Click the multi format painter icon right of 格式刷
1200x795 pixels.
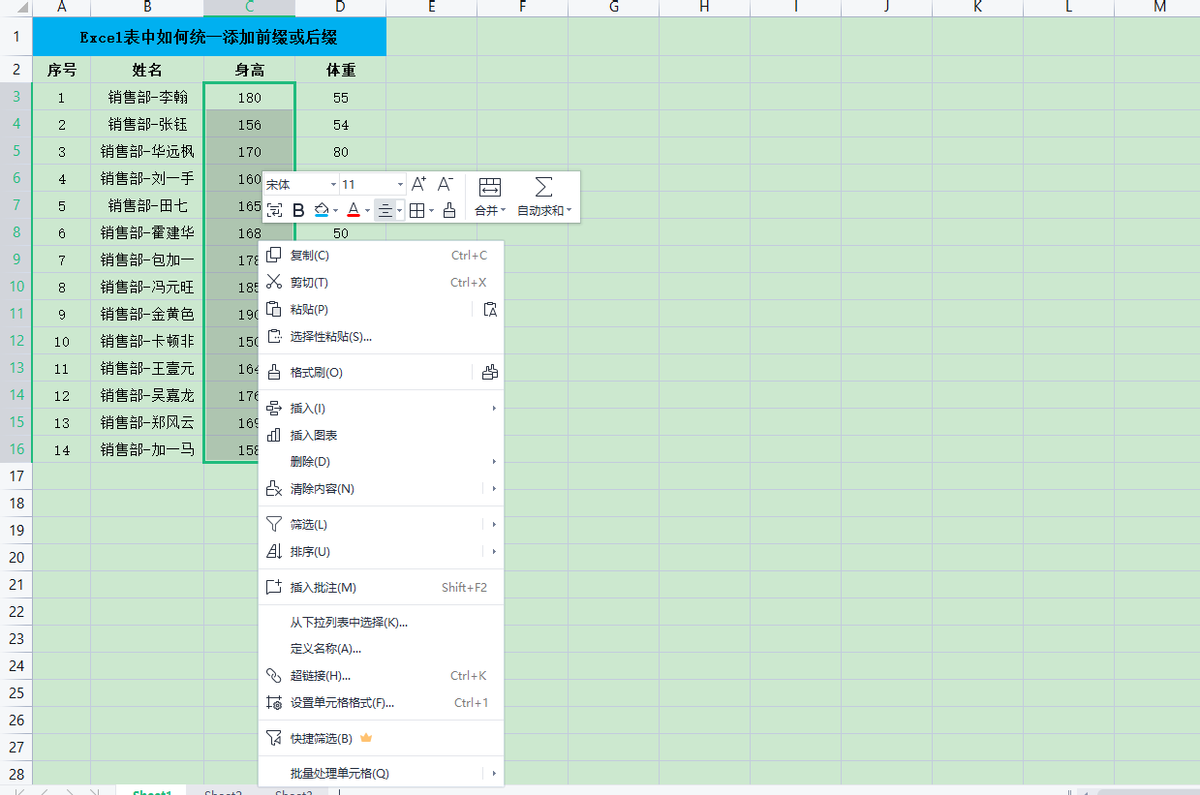(x=490, y=372)
